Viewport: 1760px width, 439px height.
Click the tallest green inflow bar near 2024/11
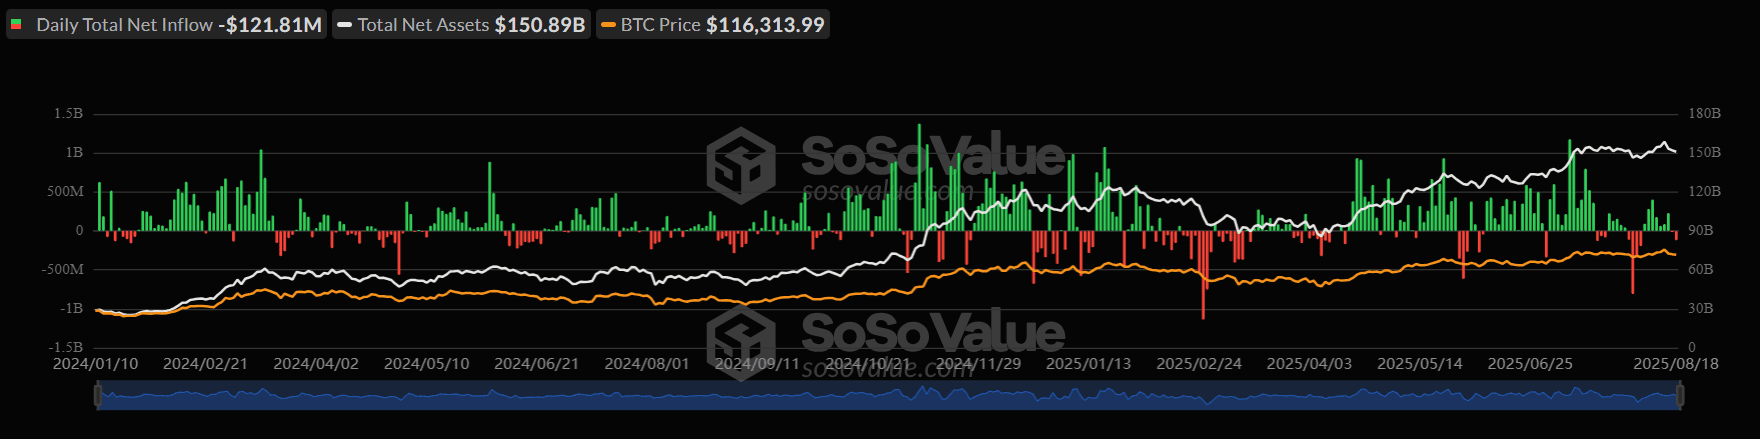[x=919, y=177]
